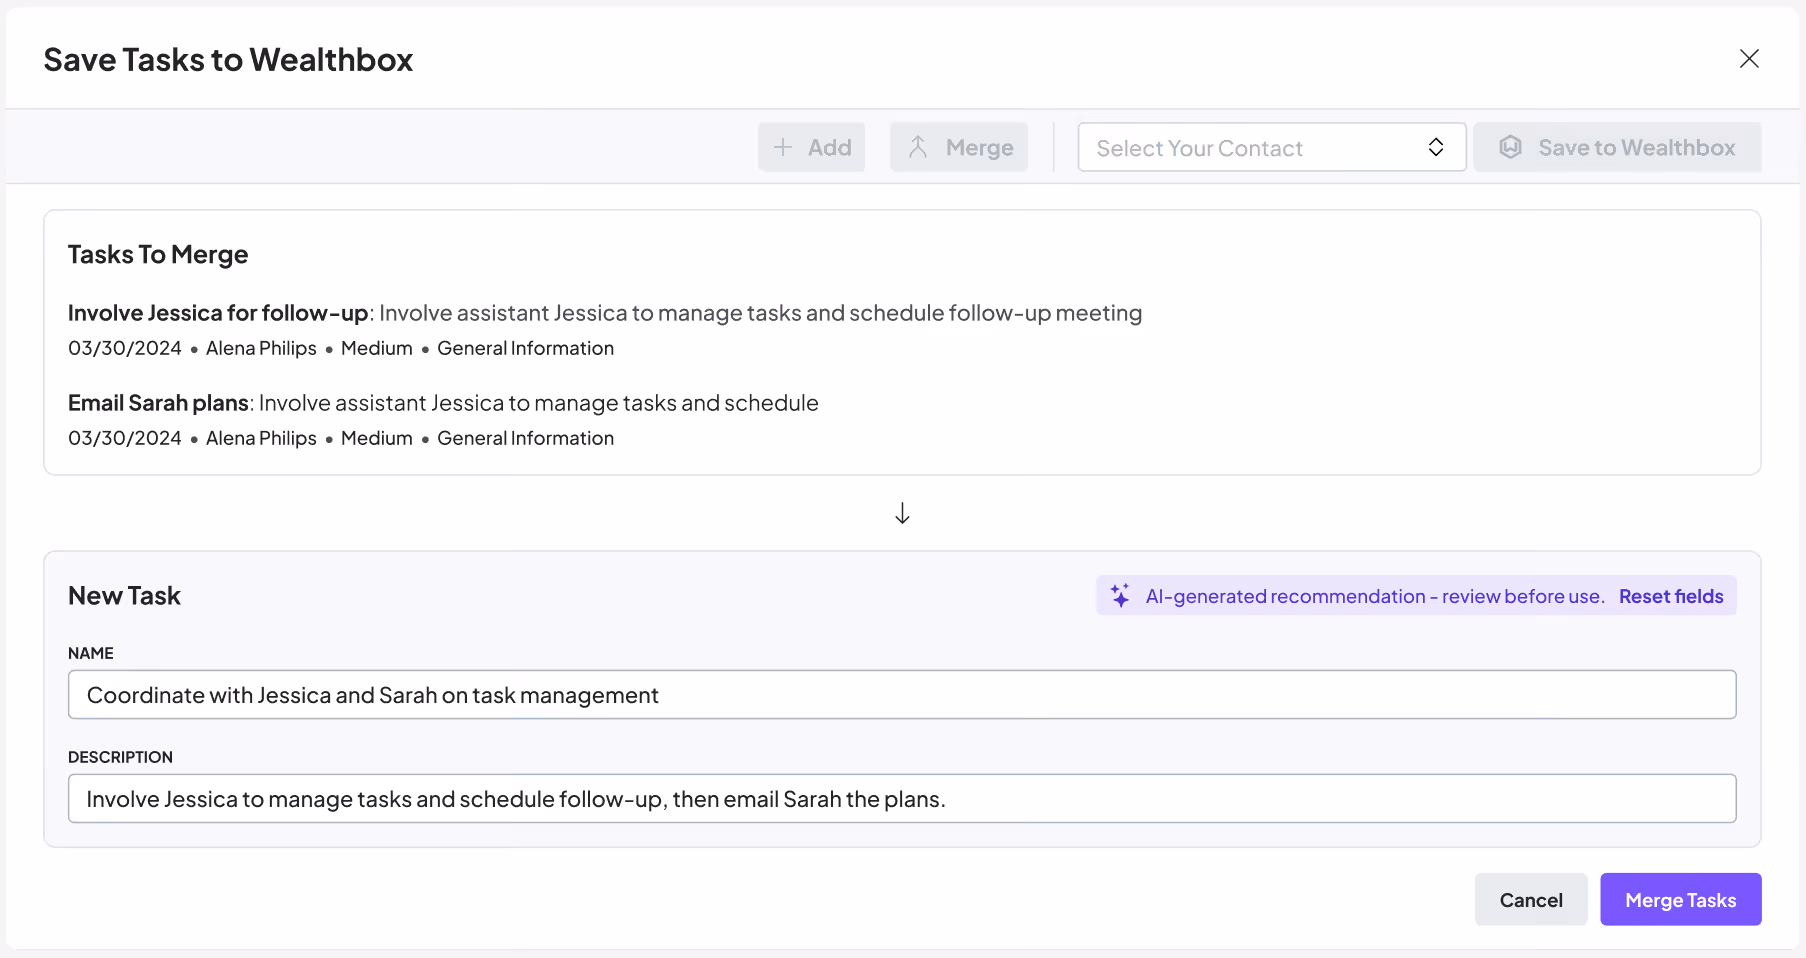Click the plus icon in Add button

click(783, 147)
